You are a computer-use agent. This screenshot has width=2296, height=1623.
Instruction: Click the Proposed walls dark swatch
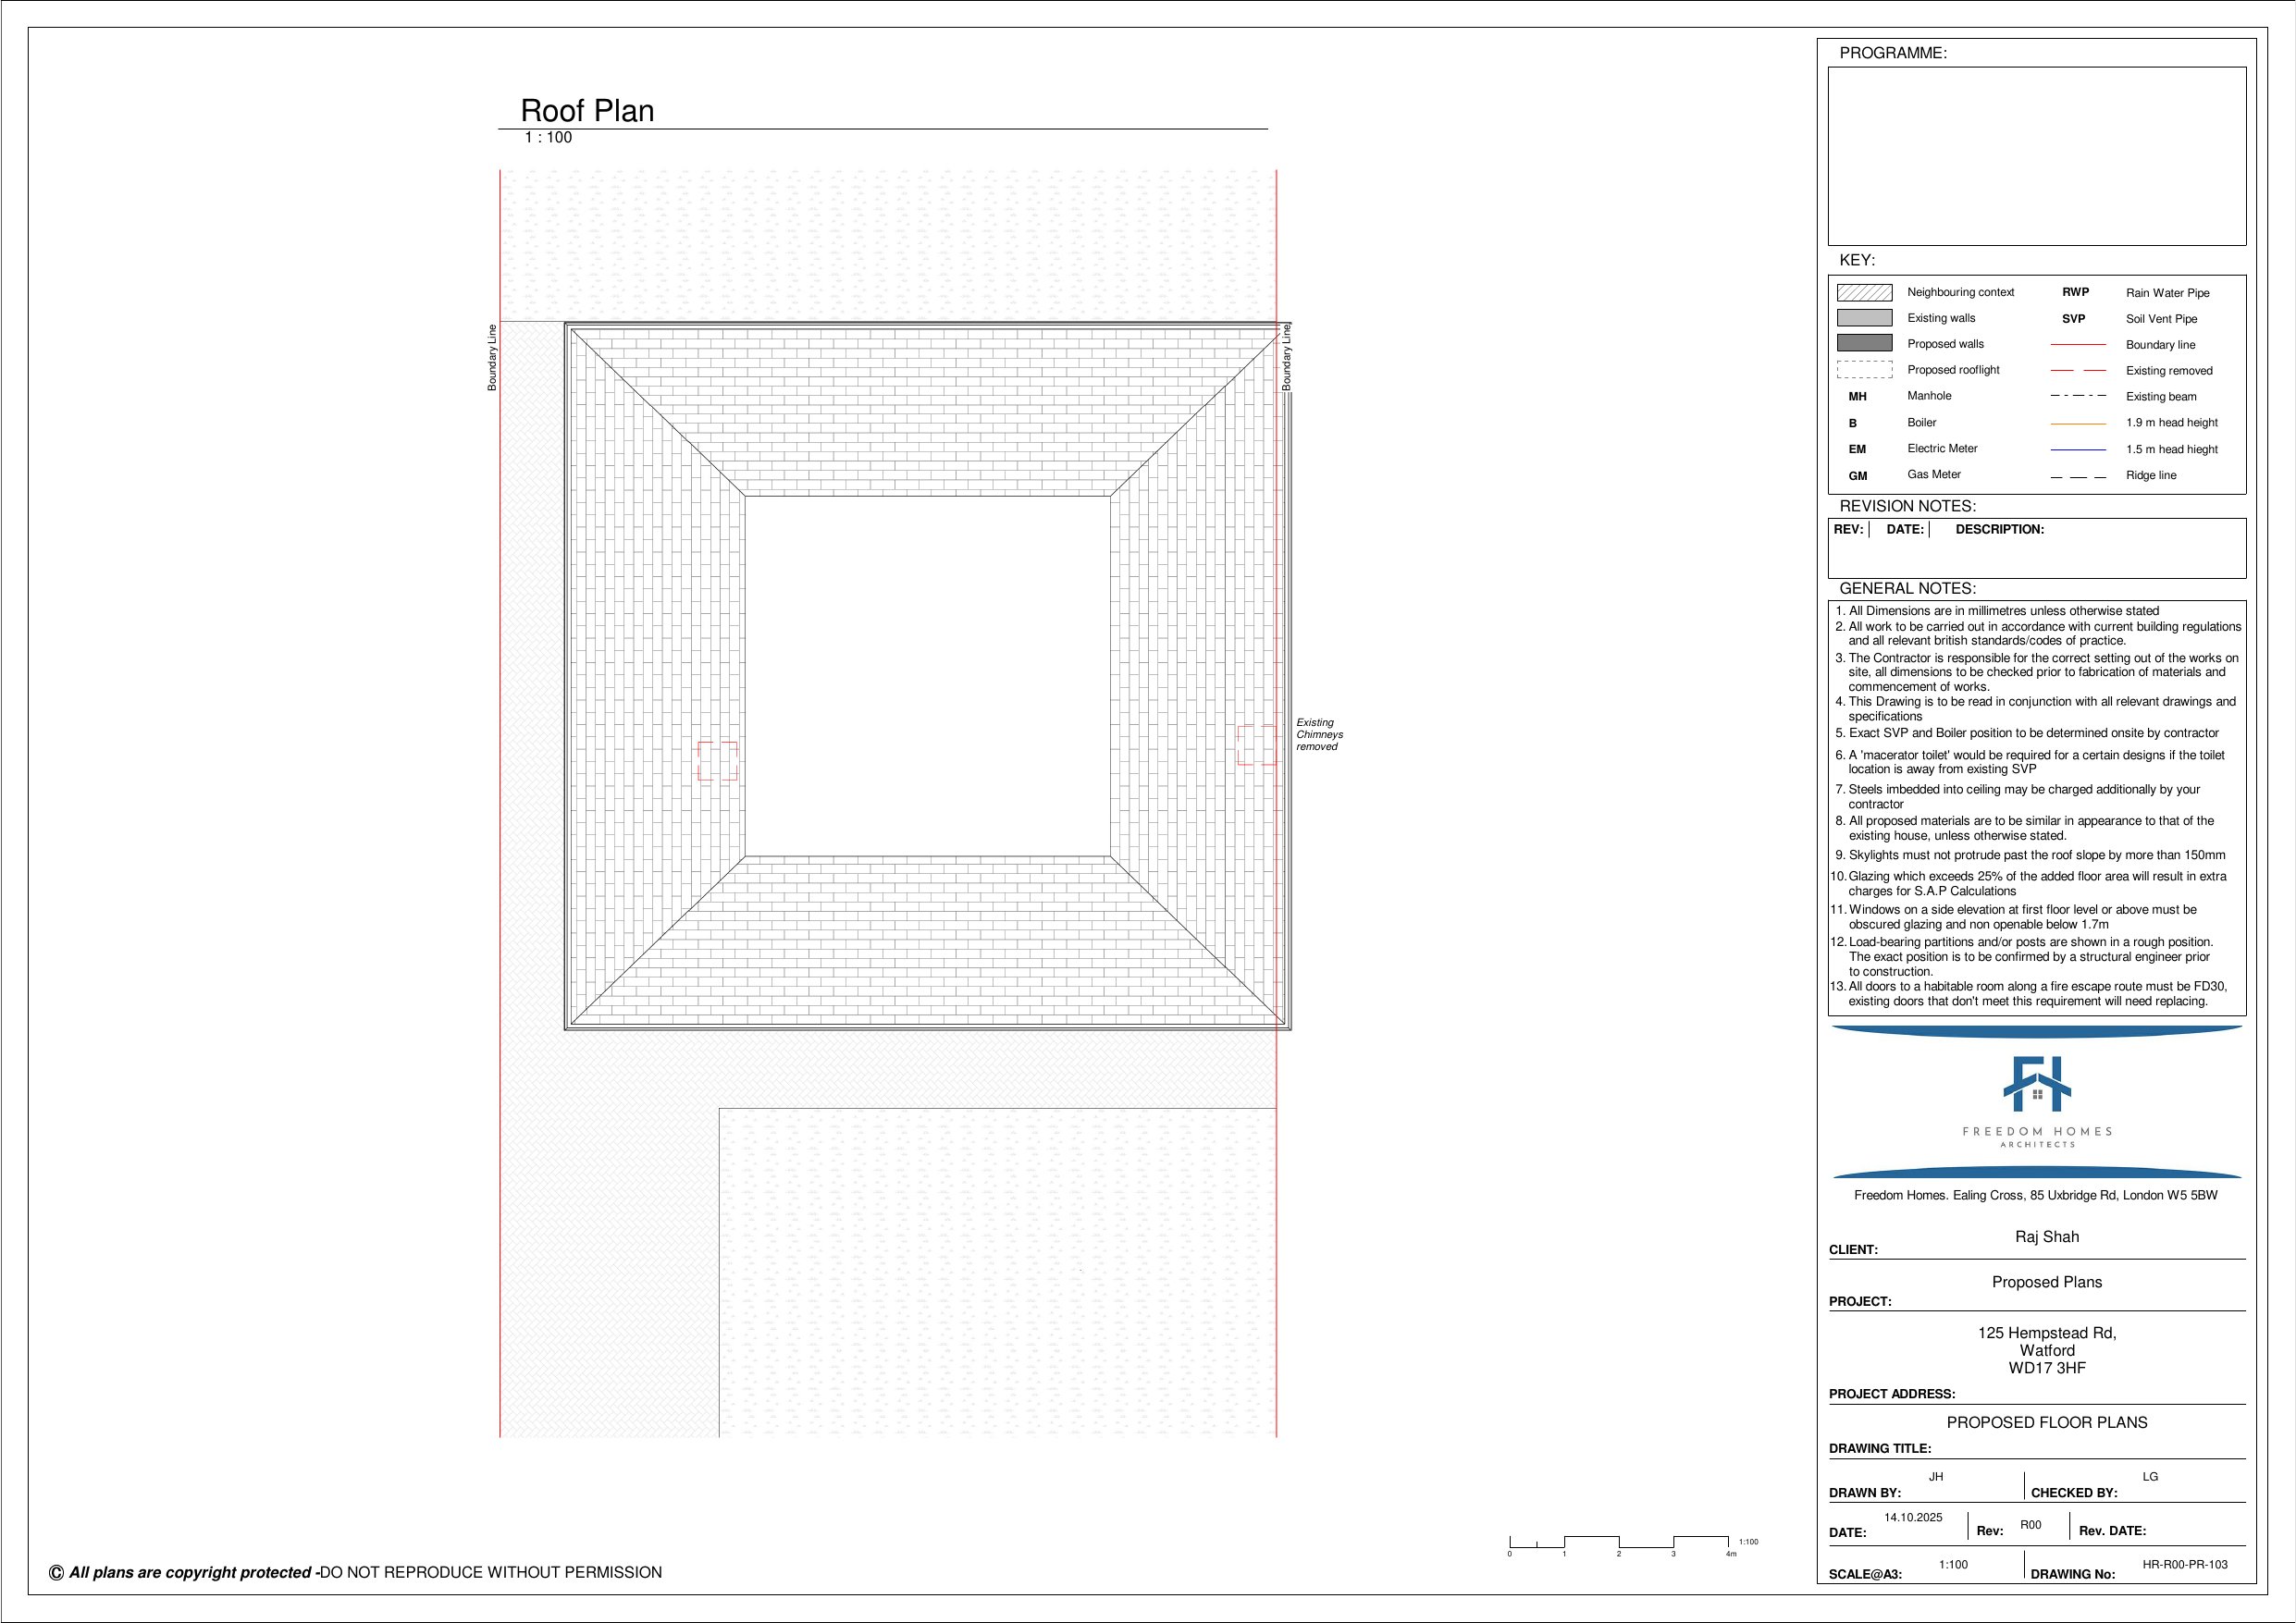[1864, 343]
